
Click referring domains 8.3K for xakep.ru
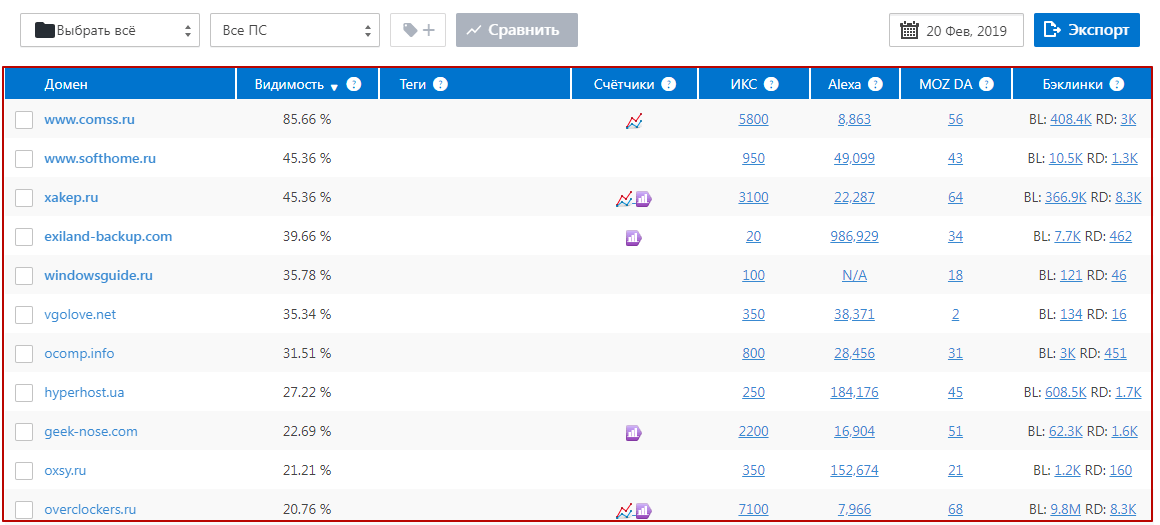(1128, 197)
